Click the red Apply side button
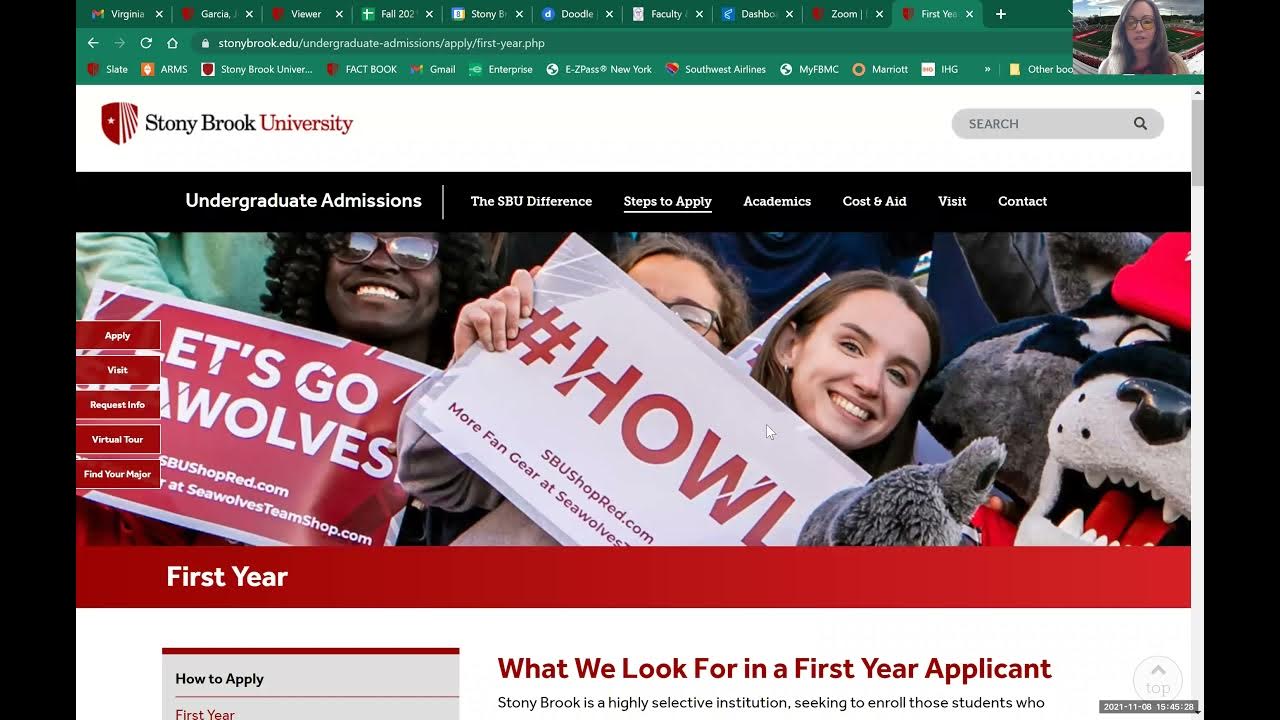The image size is (1280, 720). click(118, 335)
